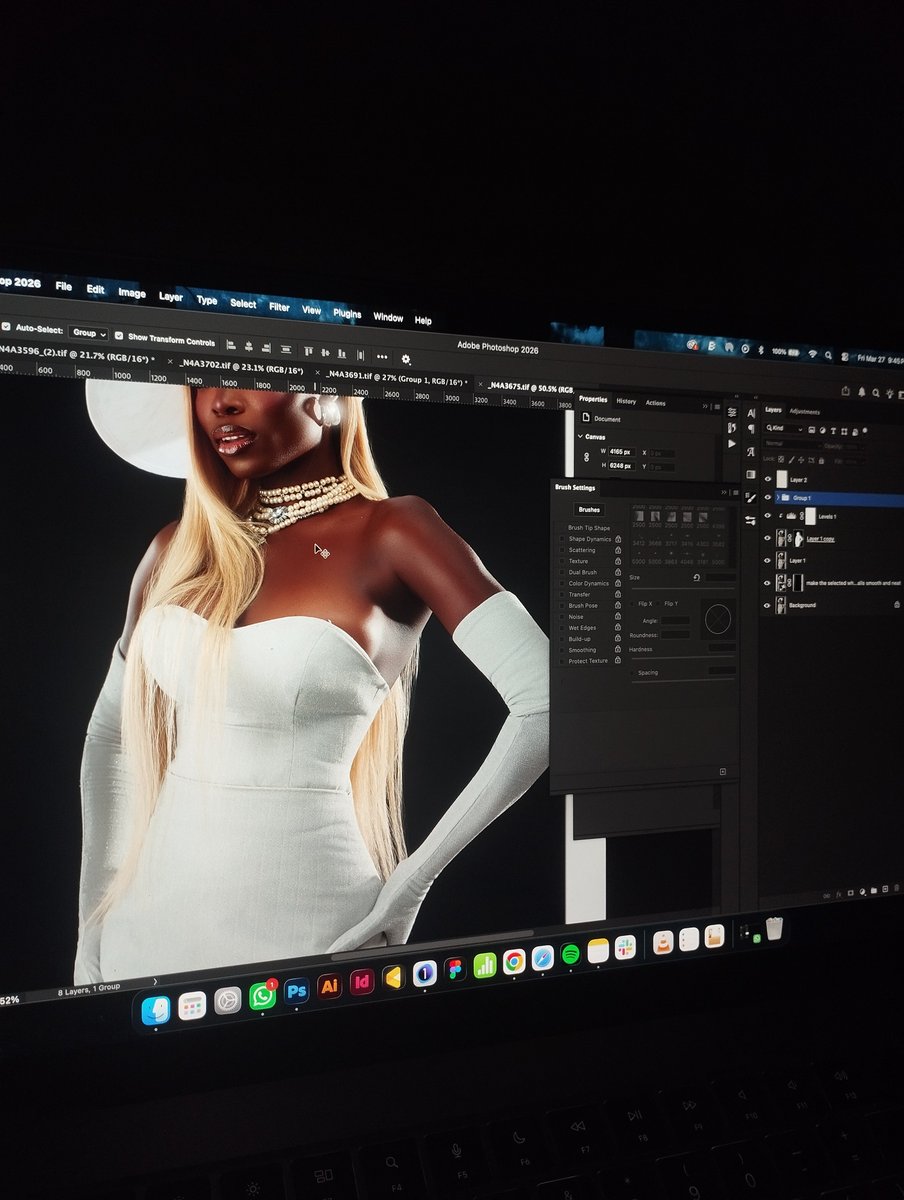Click the three-dots more options in options bar
Image resolution: width=904 pixels, height=1200 pixels.
[x=382, y=357]
